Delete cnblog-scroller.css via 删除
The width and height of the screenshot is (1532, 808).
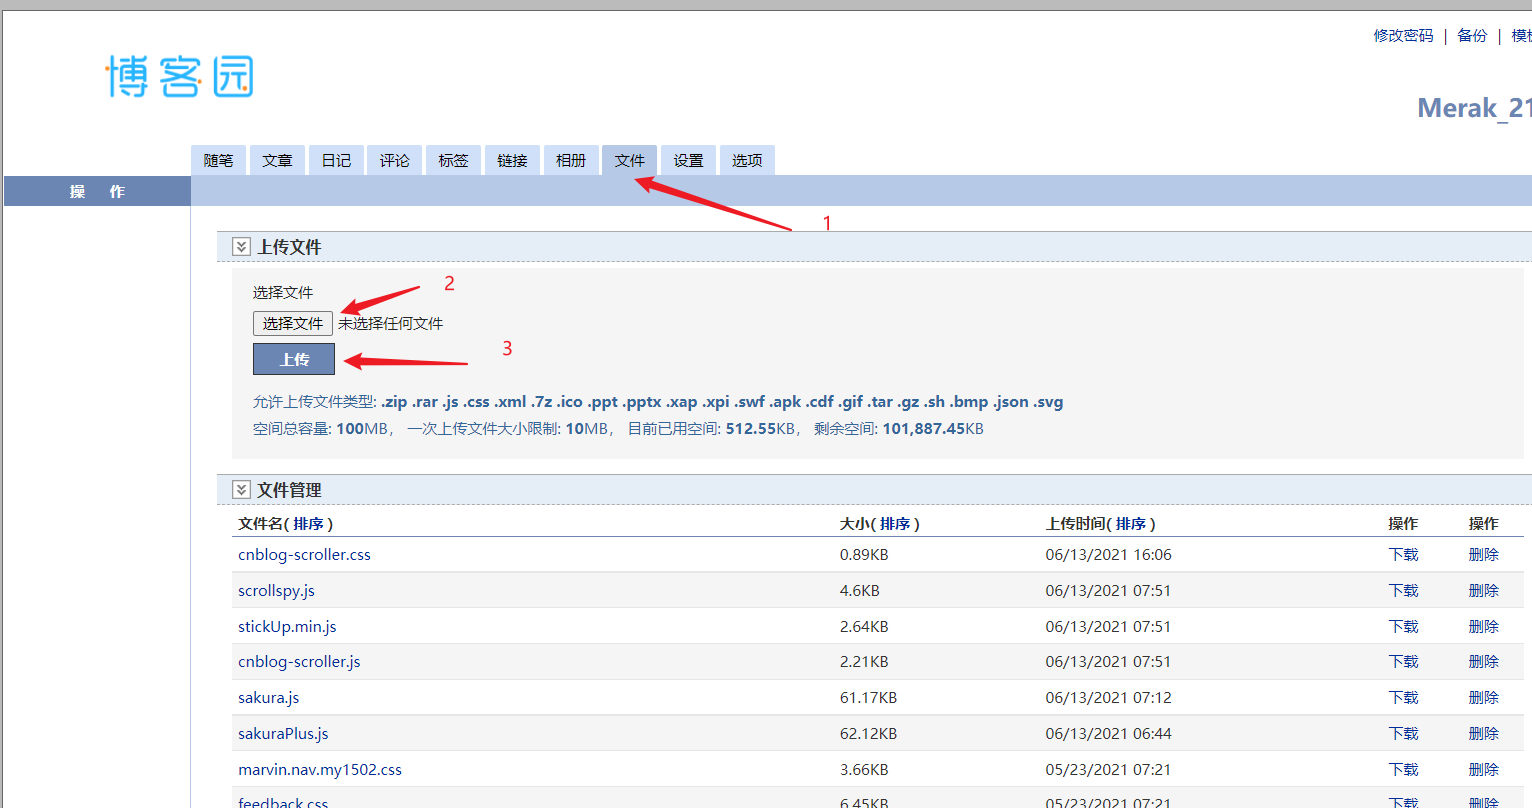1483,554
